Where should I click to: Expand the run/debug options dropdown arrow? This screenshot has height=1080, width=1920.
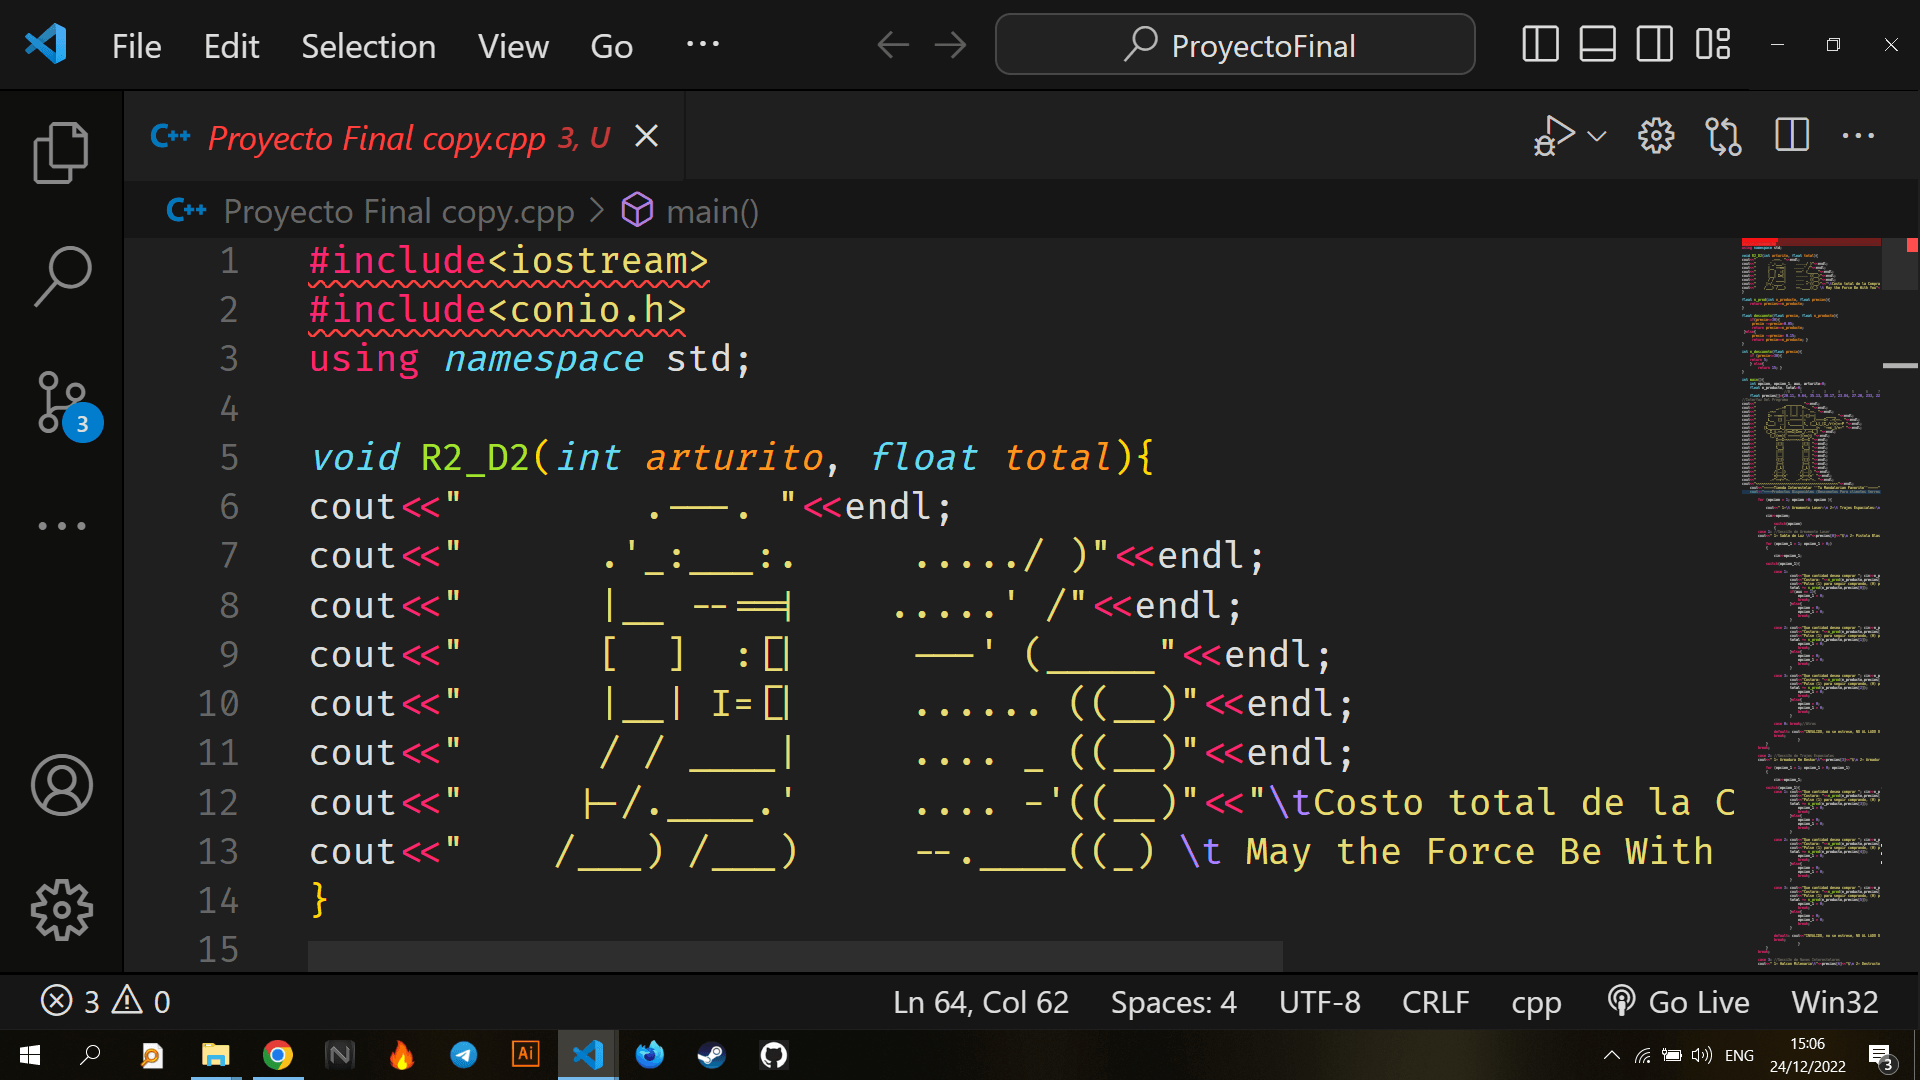pyautogui.click(x=1597, y=136)
